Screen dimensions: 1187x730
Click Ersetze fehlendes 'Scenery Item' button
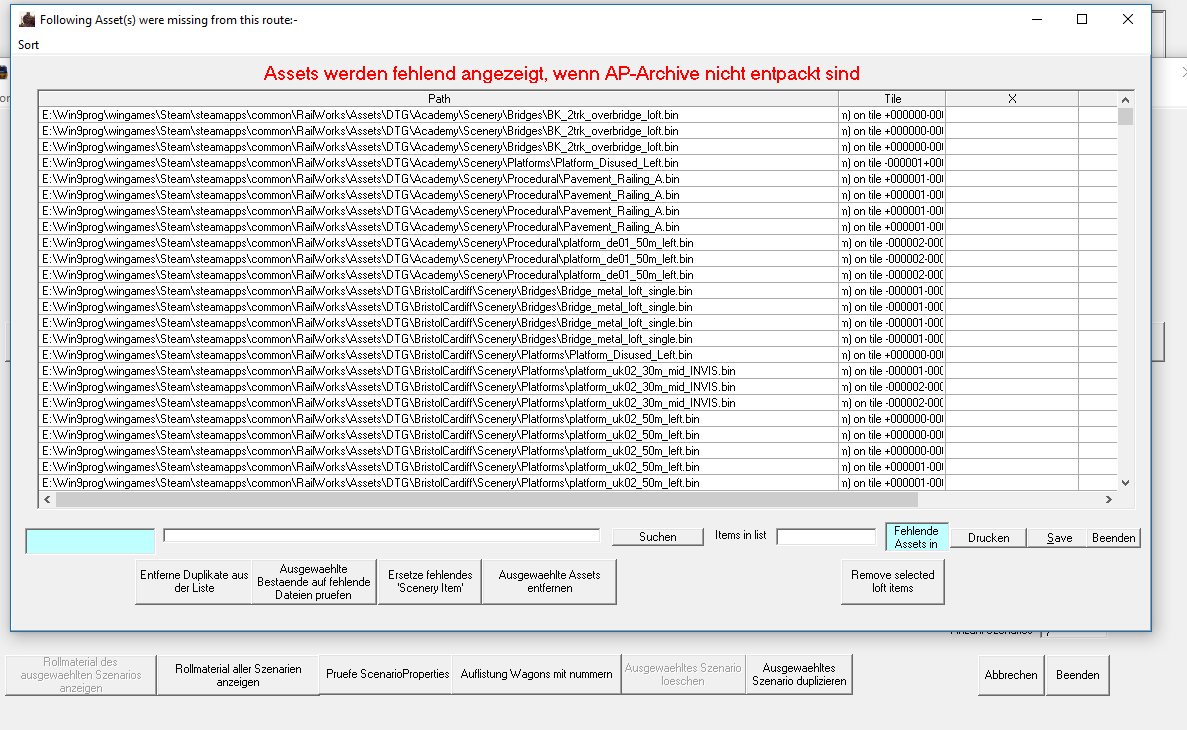tap(429, 581)
